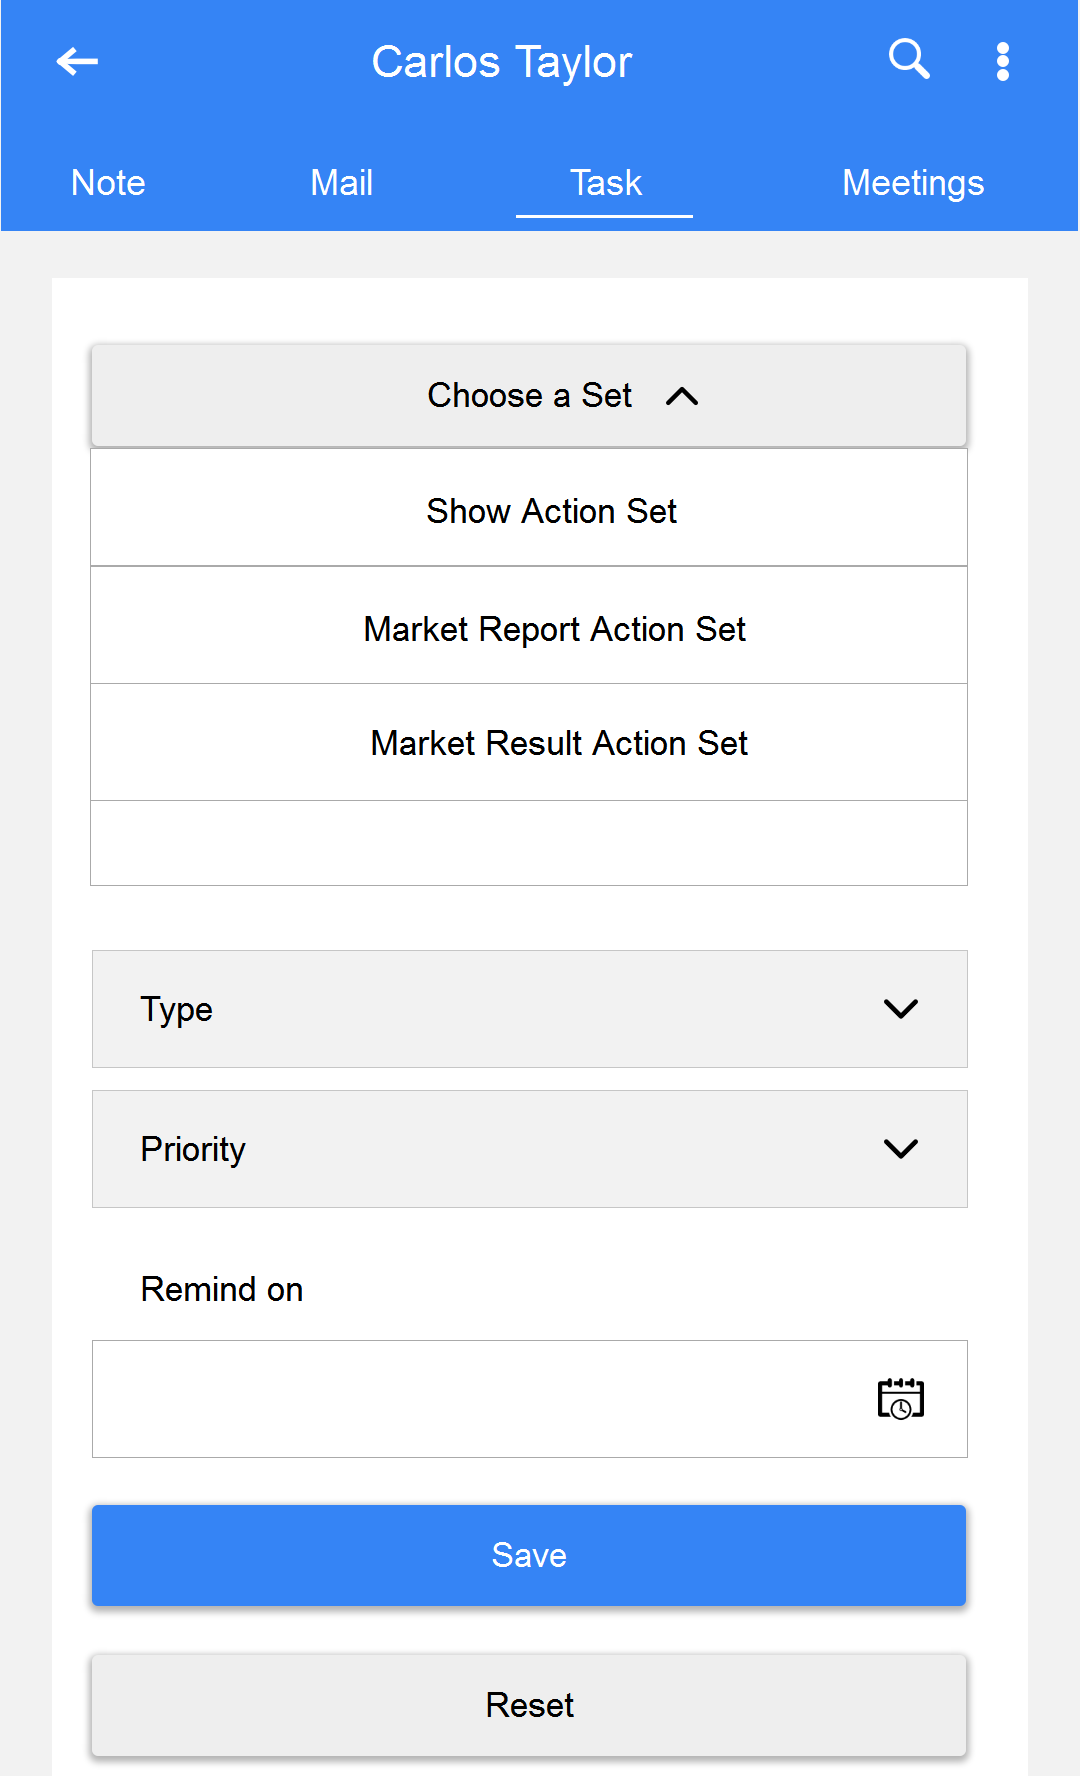Viewport: 1080px width, 1776px height.
Task: Go back using the arrow icon
Action: pos(77,62)
